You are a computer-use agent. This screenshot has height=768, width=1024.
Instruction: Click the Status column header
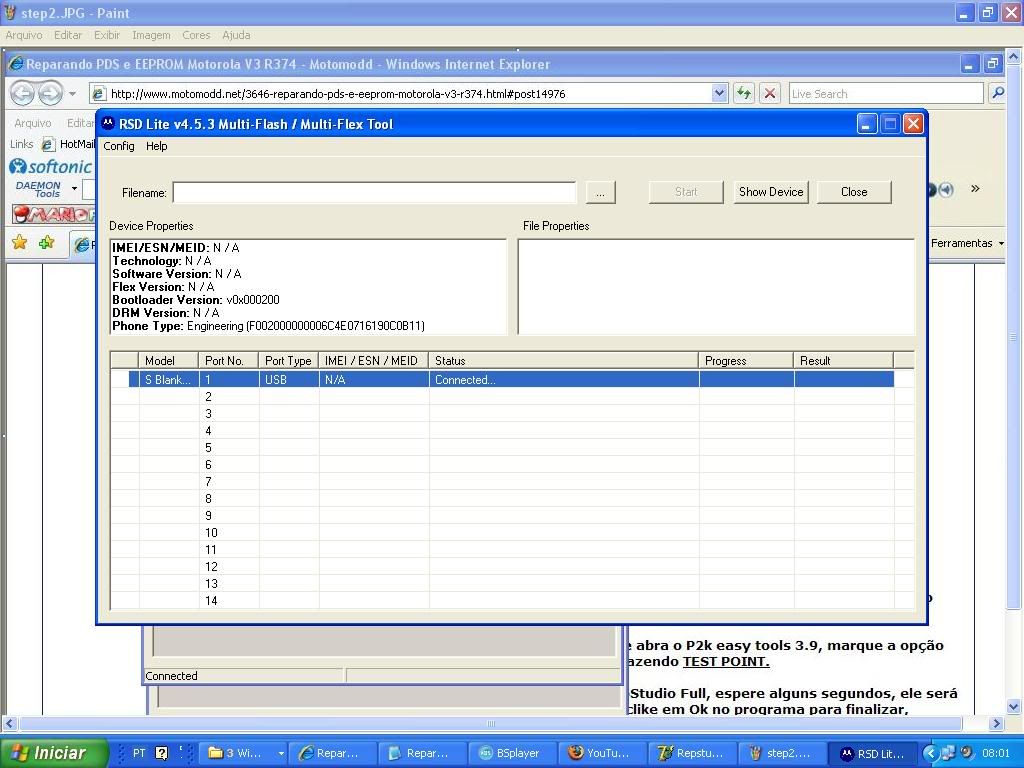tap(564, 360)
